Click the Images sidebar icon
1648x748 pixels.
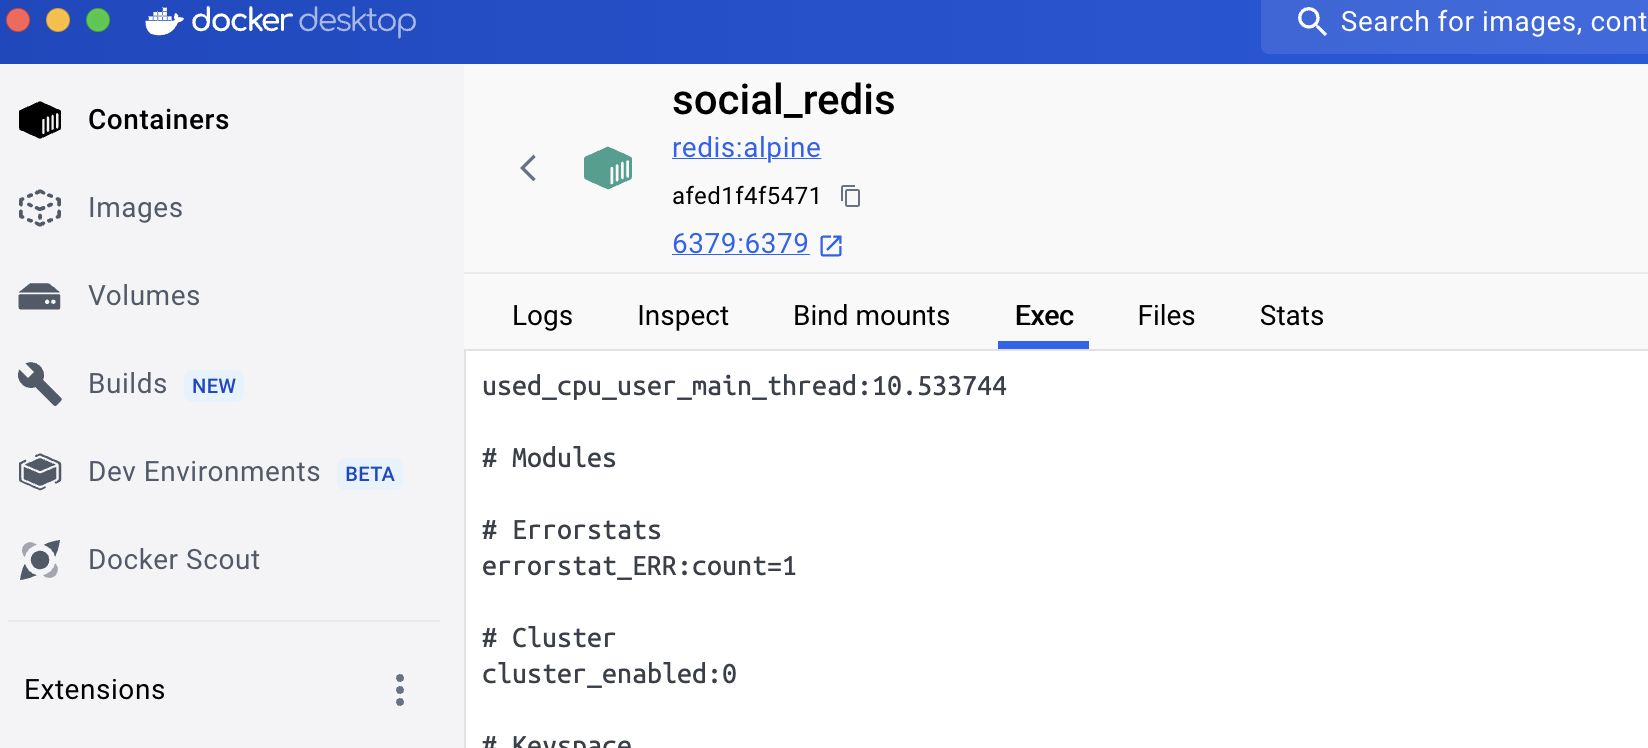coord(40,208)
